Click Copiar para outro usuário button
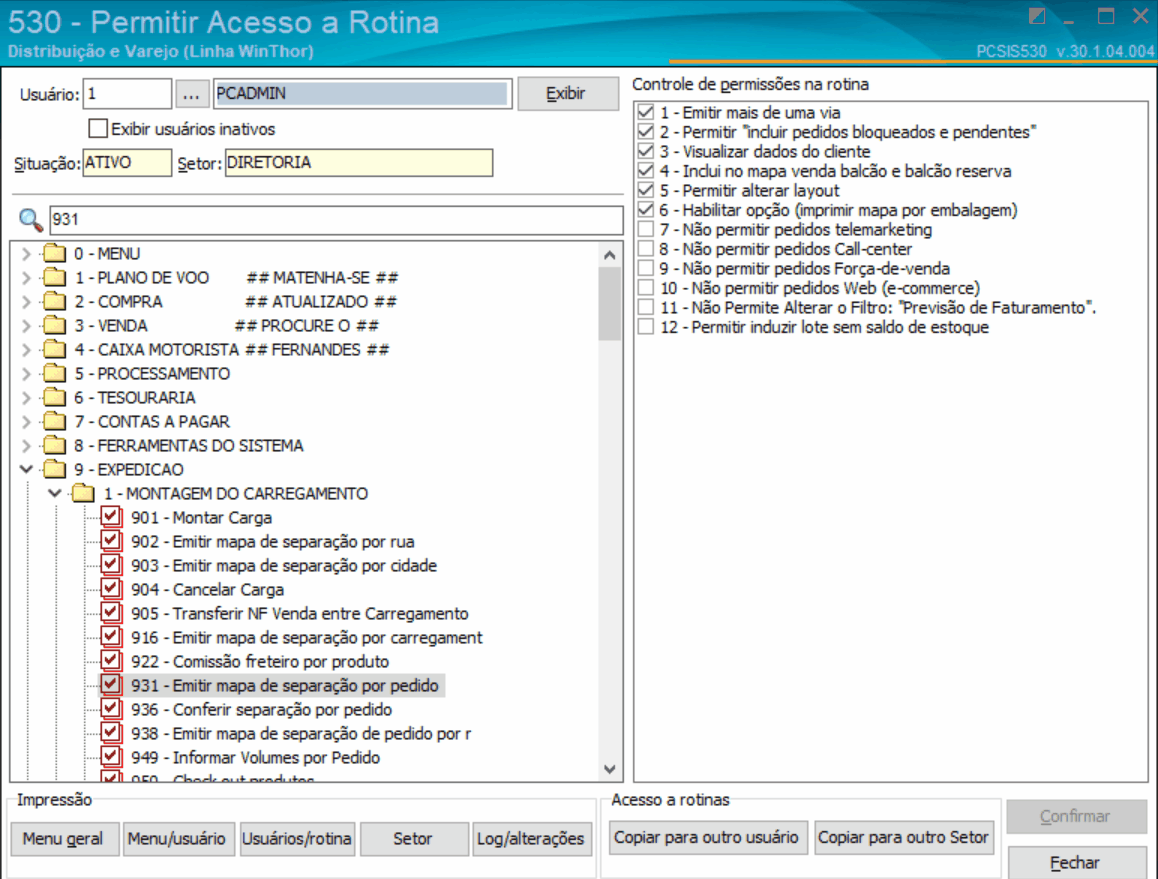 coord(707,838)
